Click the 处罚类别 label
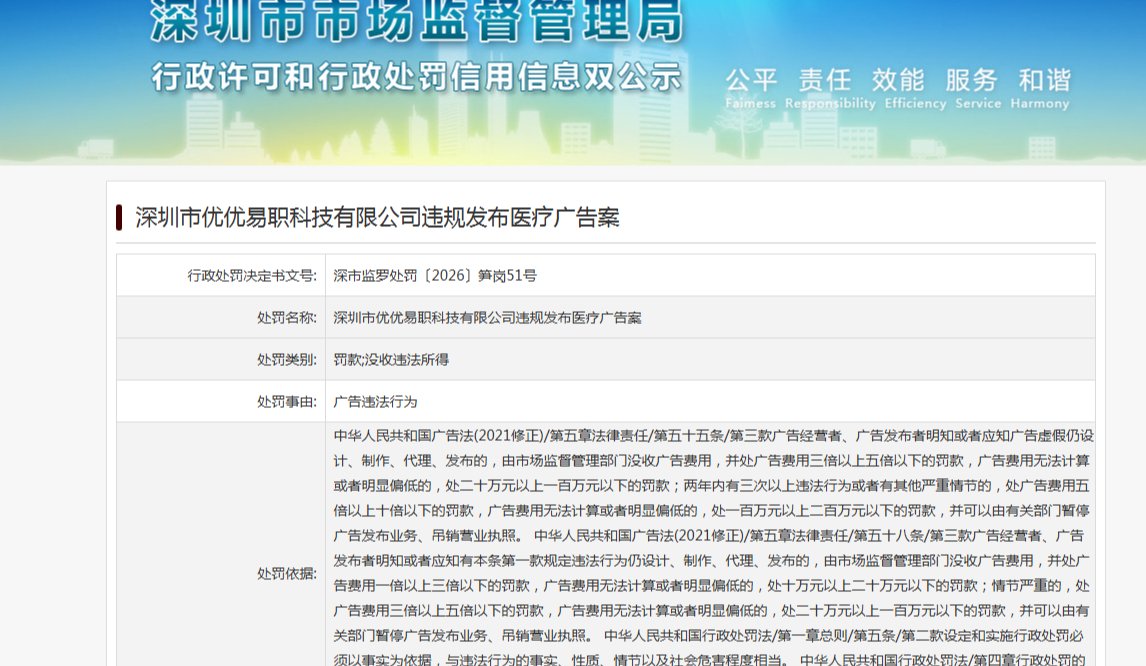Viewport: 1146px width, 666px height. coord(286,360)
